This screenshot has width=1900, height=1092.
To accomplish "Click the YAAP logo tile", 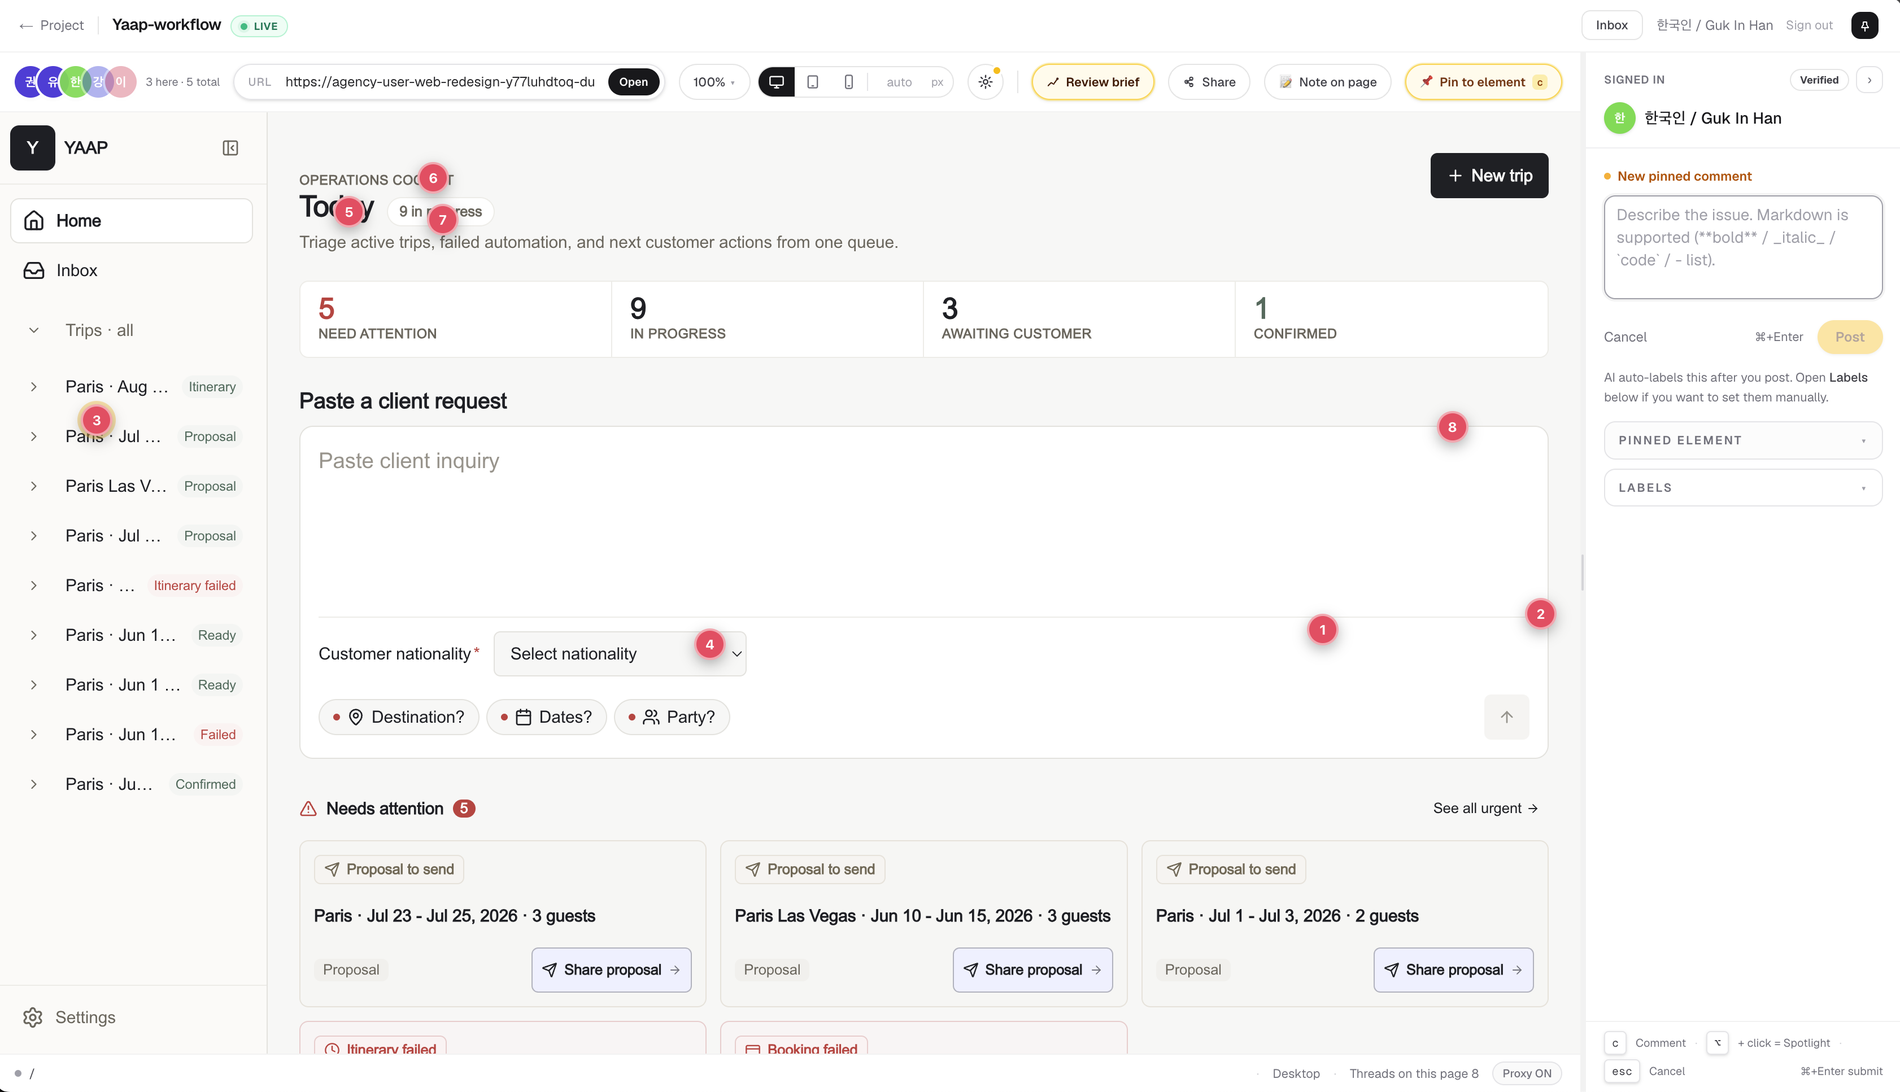I will click(33, 148).
